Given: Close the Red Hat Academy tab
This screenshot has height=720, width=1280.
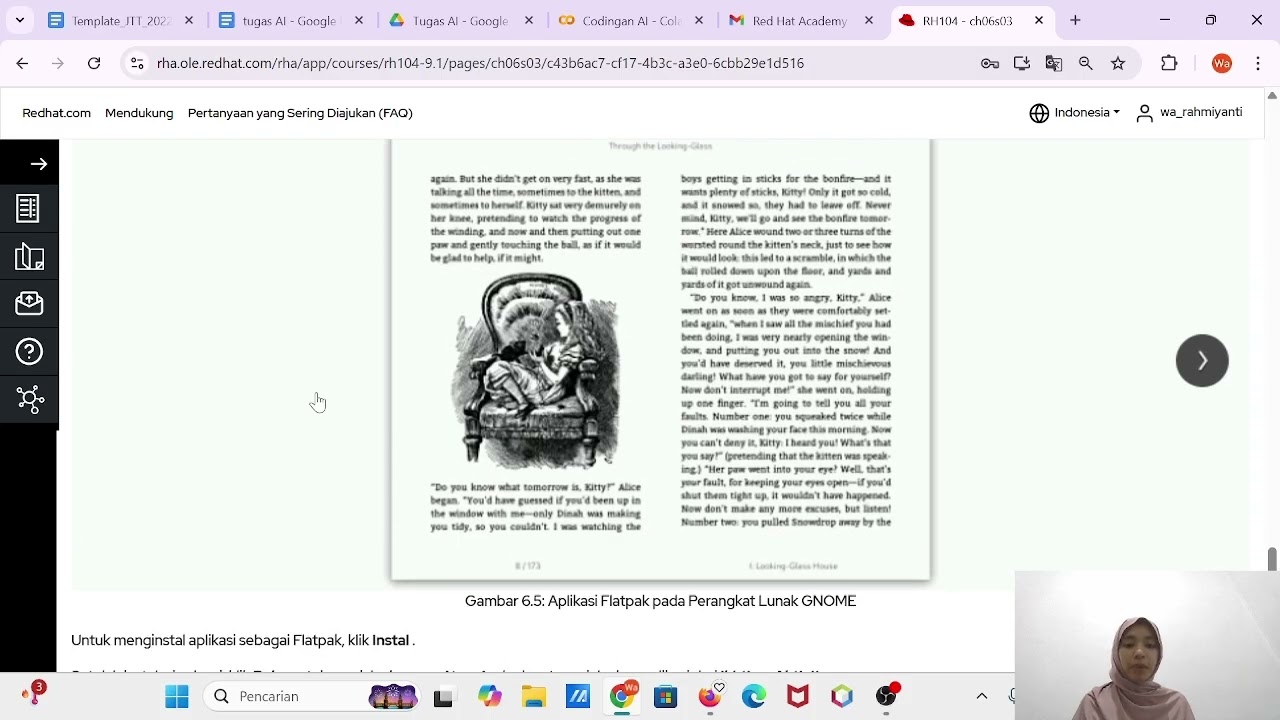Looking at the screenshot, I should pyautogui.click(x=869, y=20).
